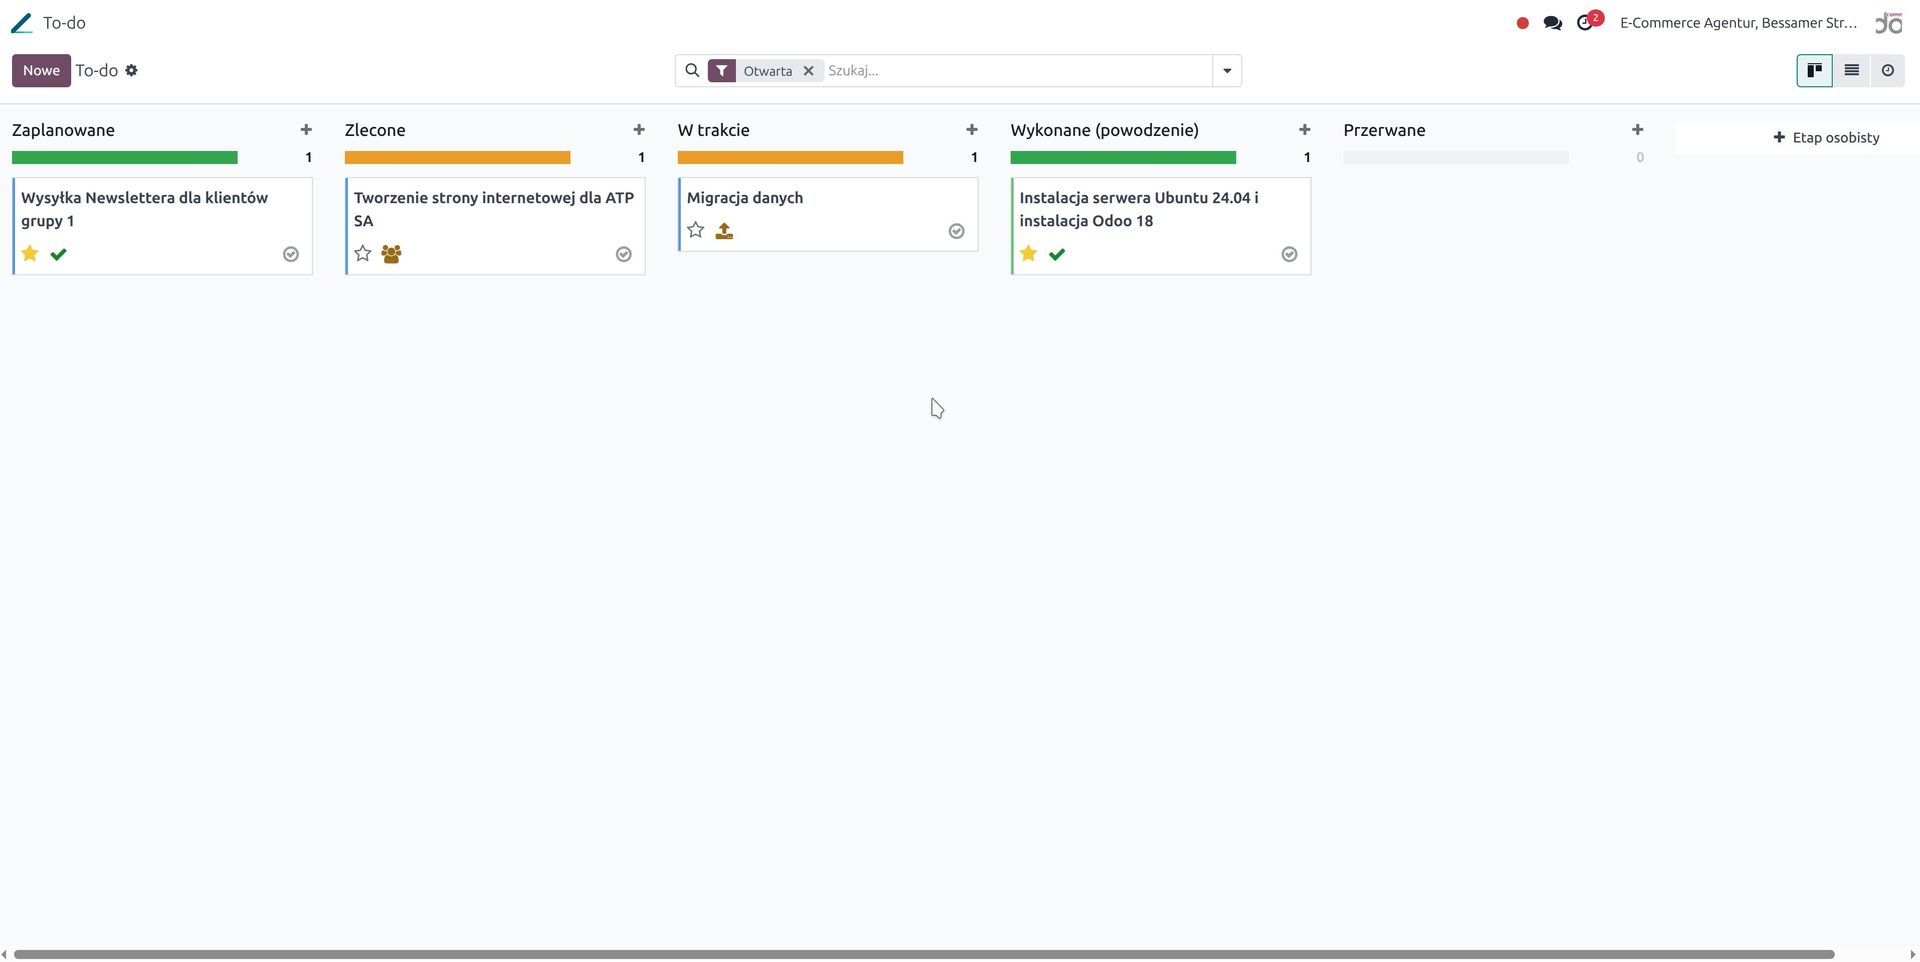Remove the Otwarta filter facet
1920x962 pixels.
tap(808, 71)
